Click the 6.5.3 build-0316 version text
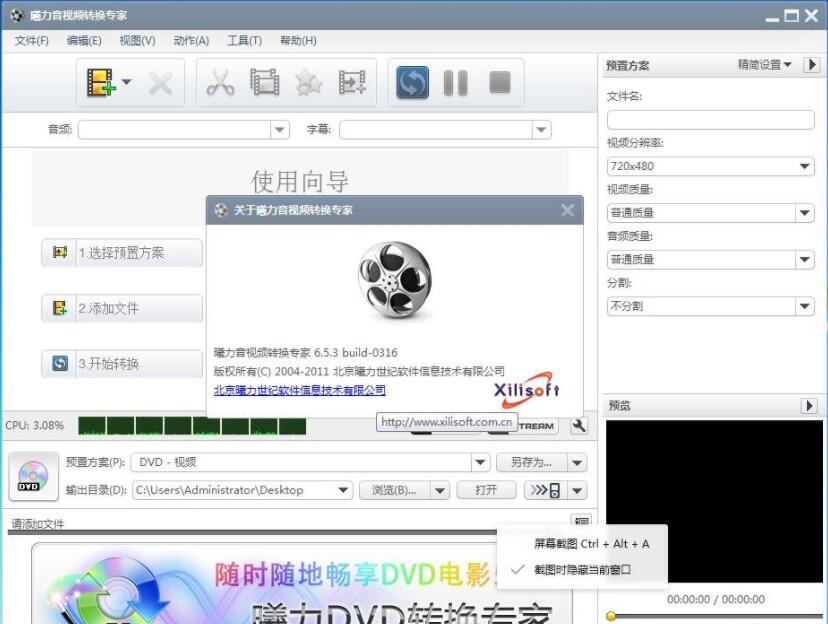 click(x=355, y=352)
